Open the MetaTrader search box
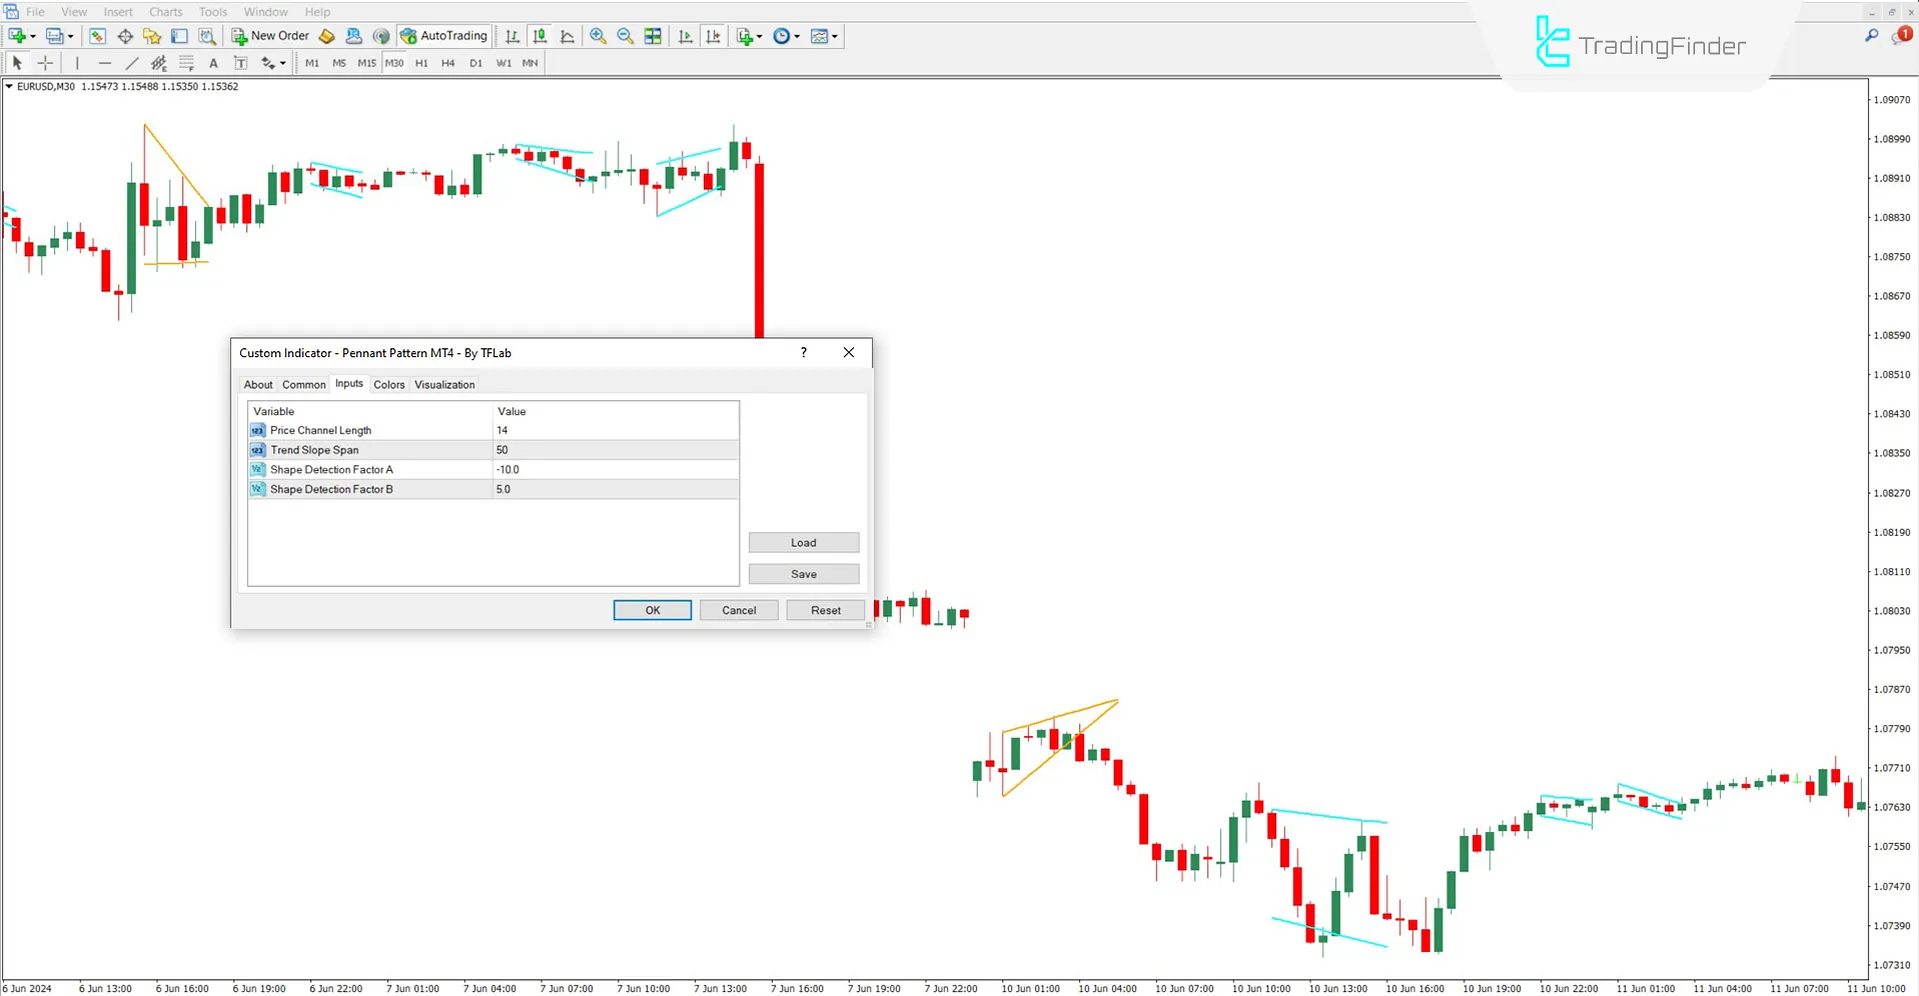1919x996 pixels. pyautogui.click(x=1871, y=33)
